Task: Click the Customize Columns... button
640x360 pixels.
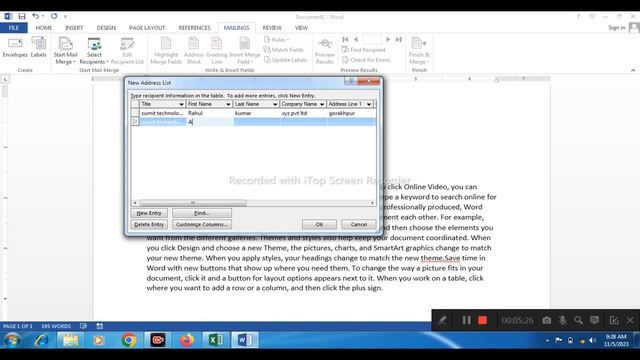Action: 202,224
